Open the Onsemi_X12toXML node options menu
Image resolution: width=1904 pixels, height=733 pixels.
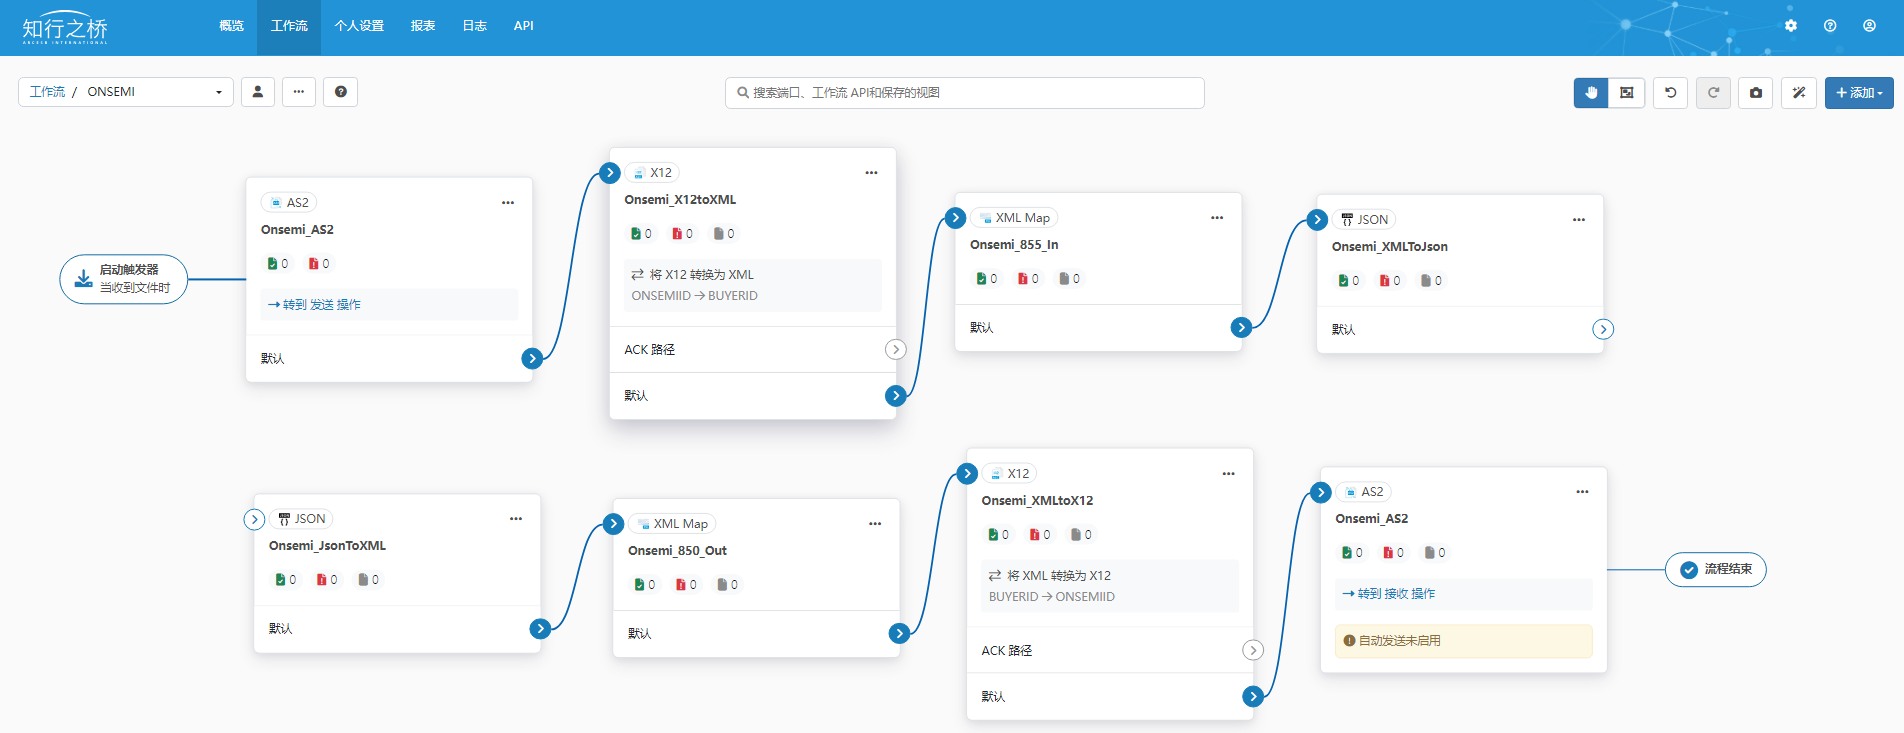(871, 173)
